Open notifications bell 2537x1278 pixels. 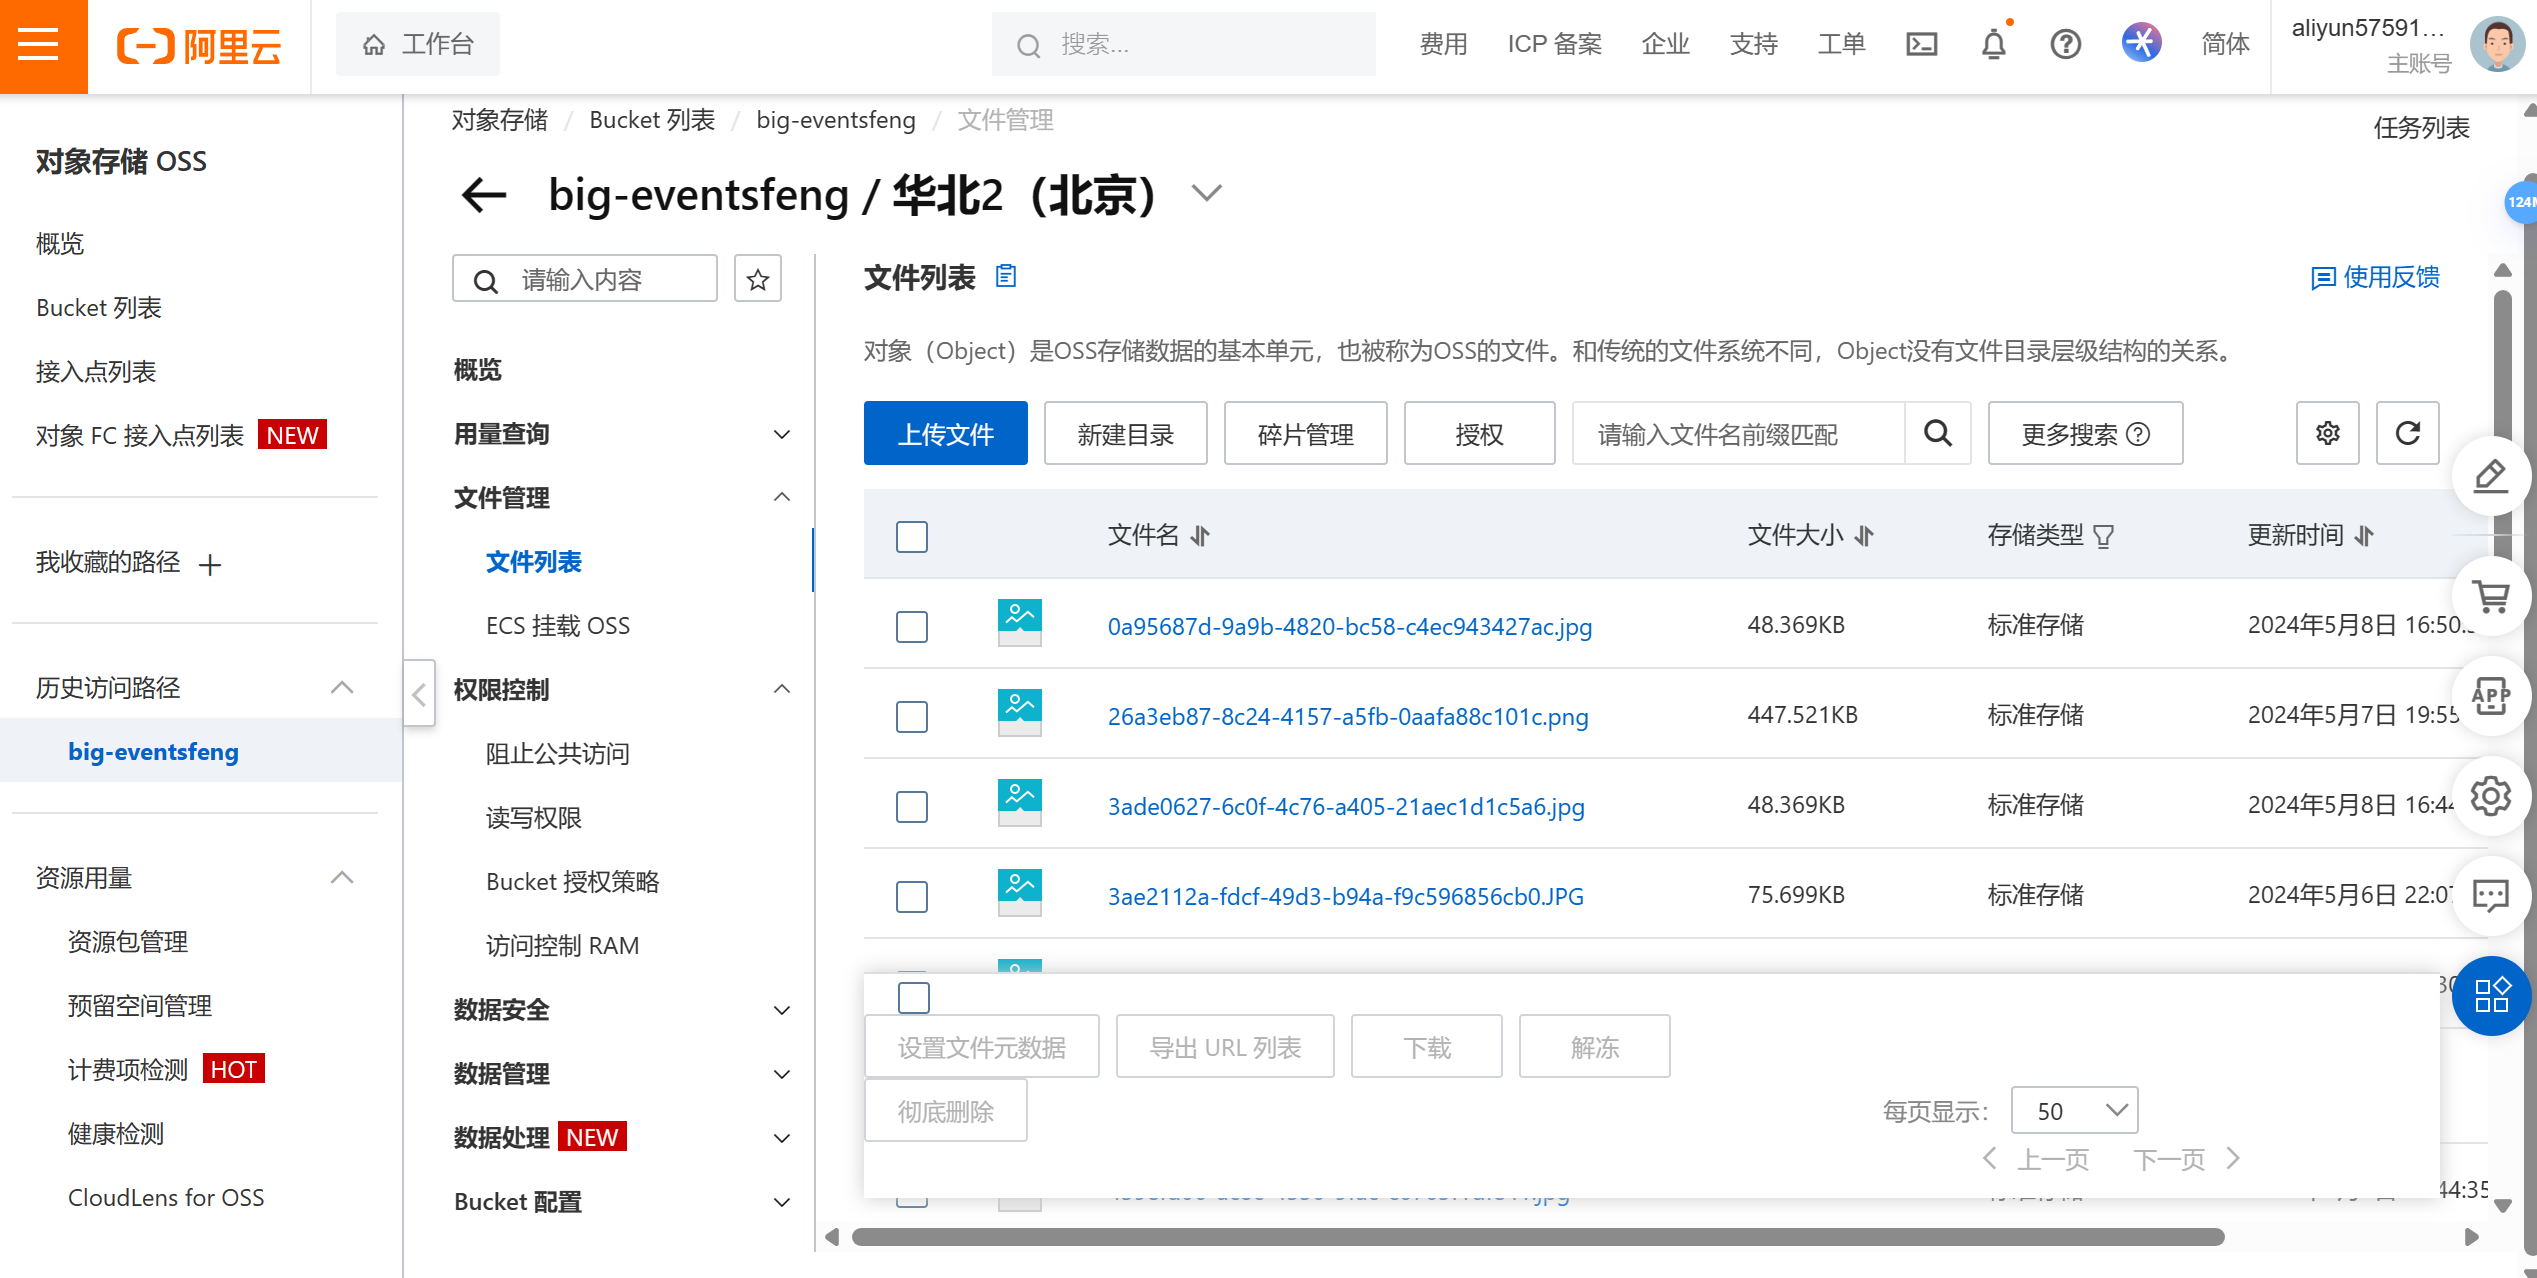(x=1993, y=45)
